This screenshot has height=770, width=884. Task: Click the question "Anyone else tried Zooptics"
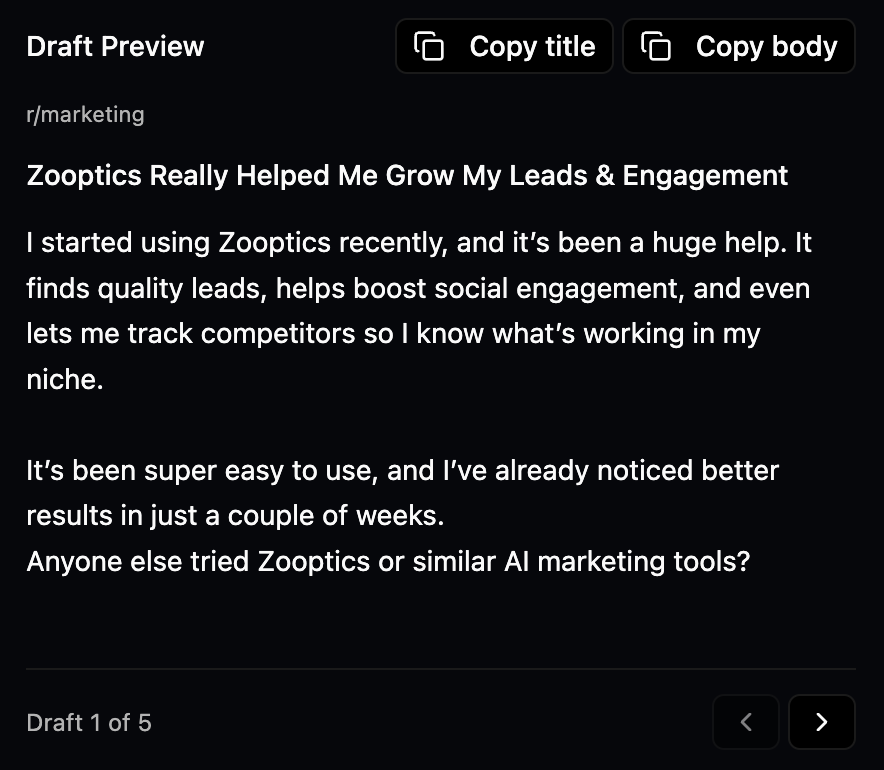click(388, 561)
